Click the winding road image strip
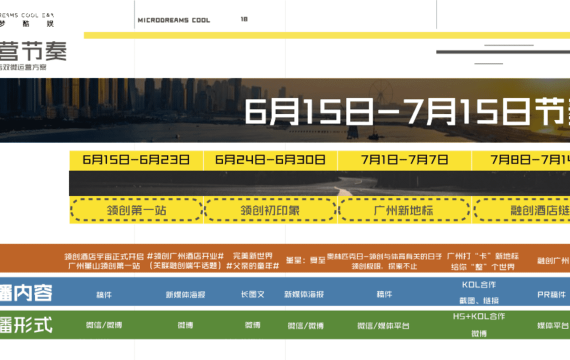 (x=320, y=183)
